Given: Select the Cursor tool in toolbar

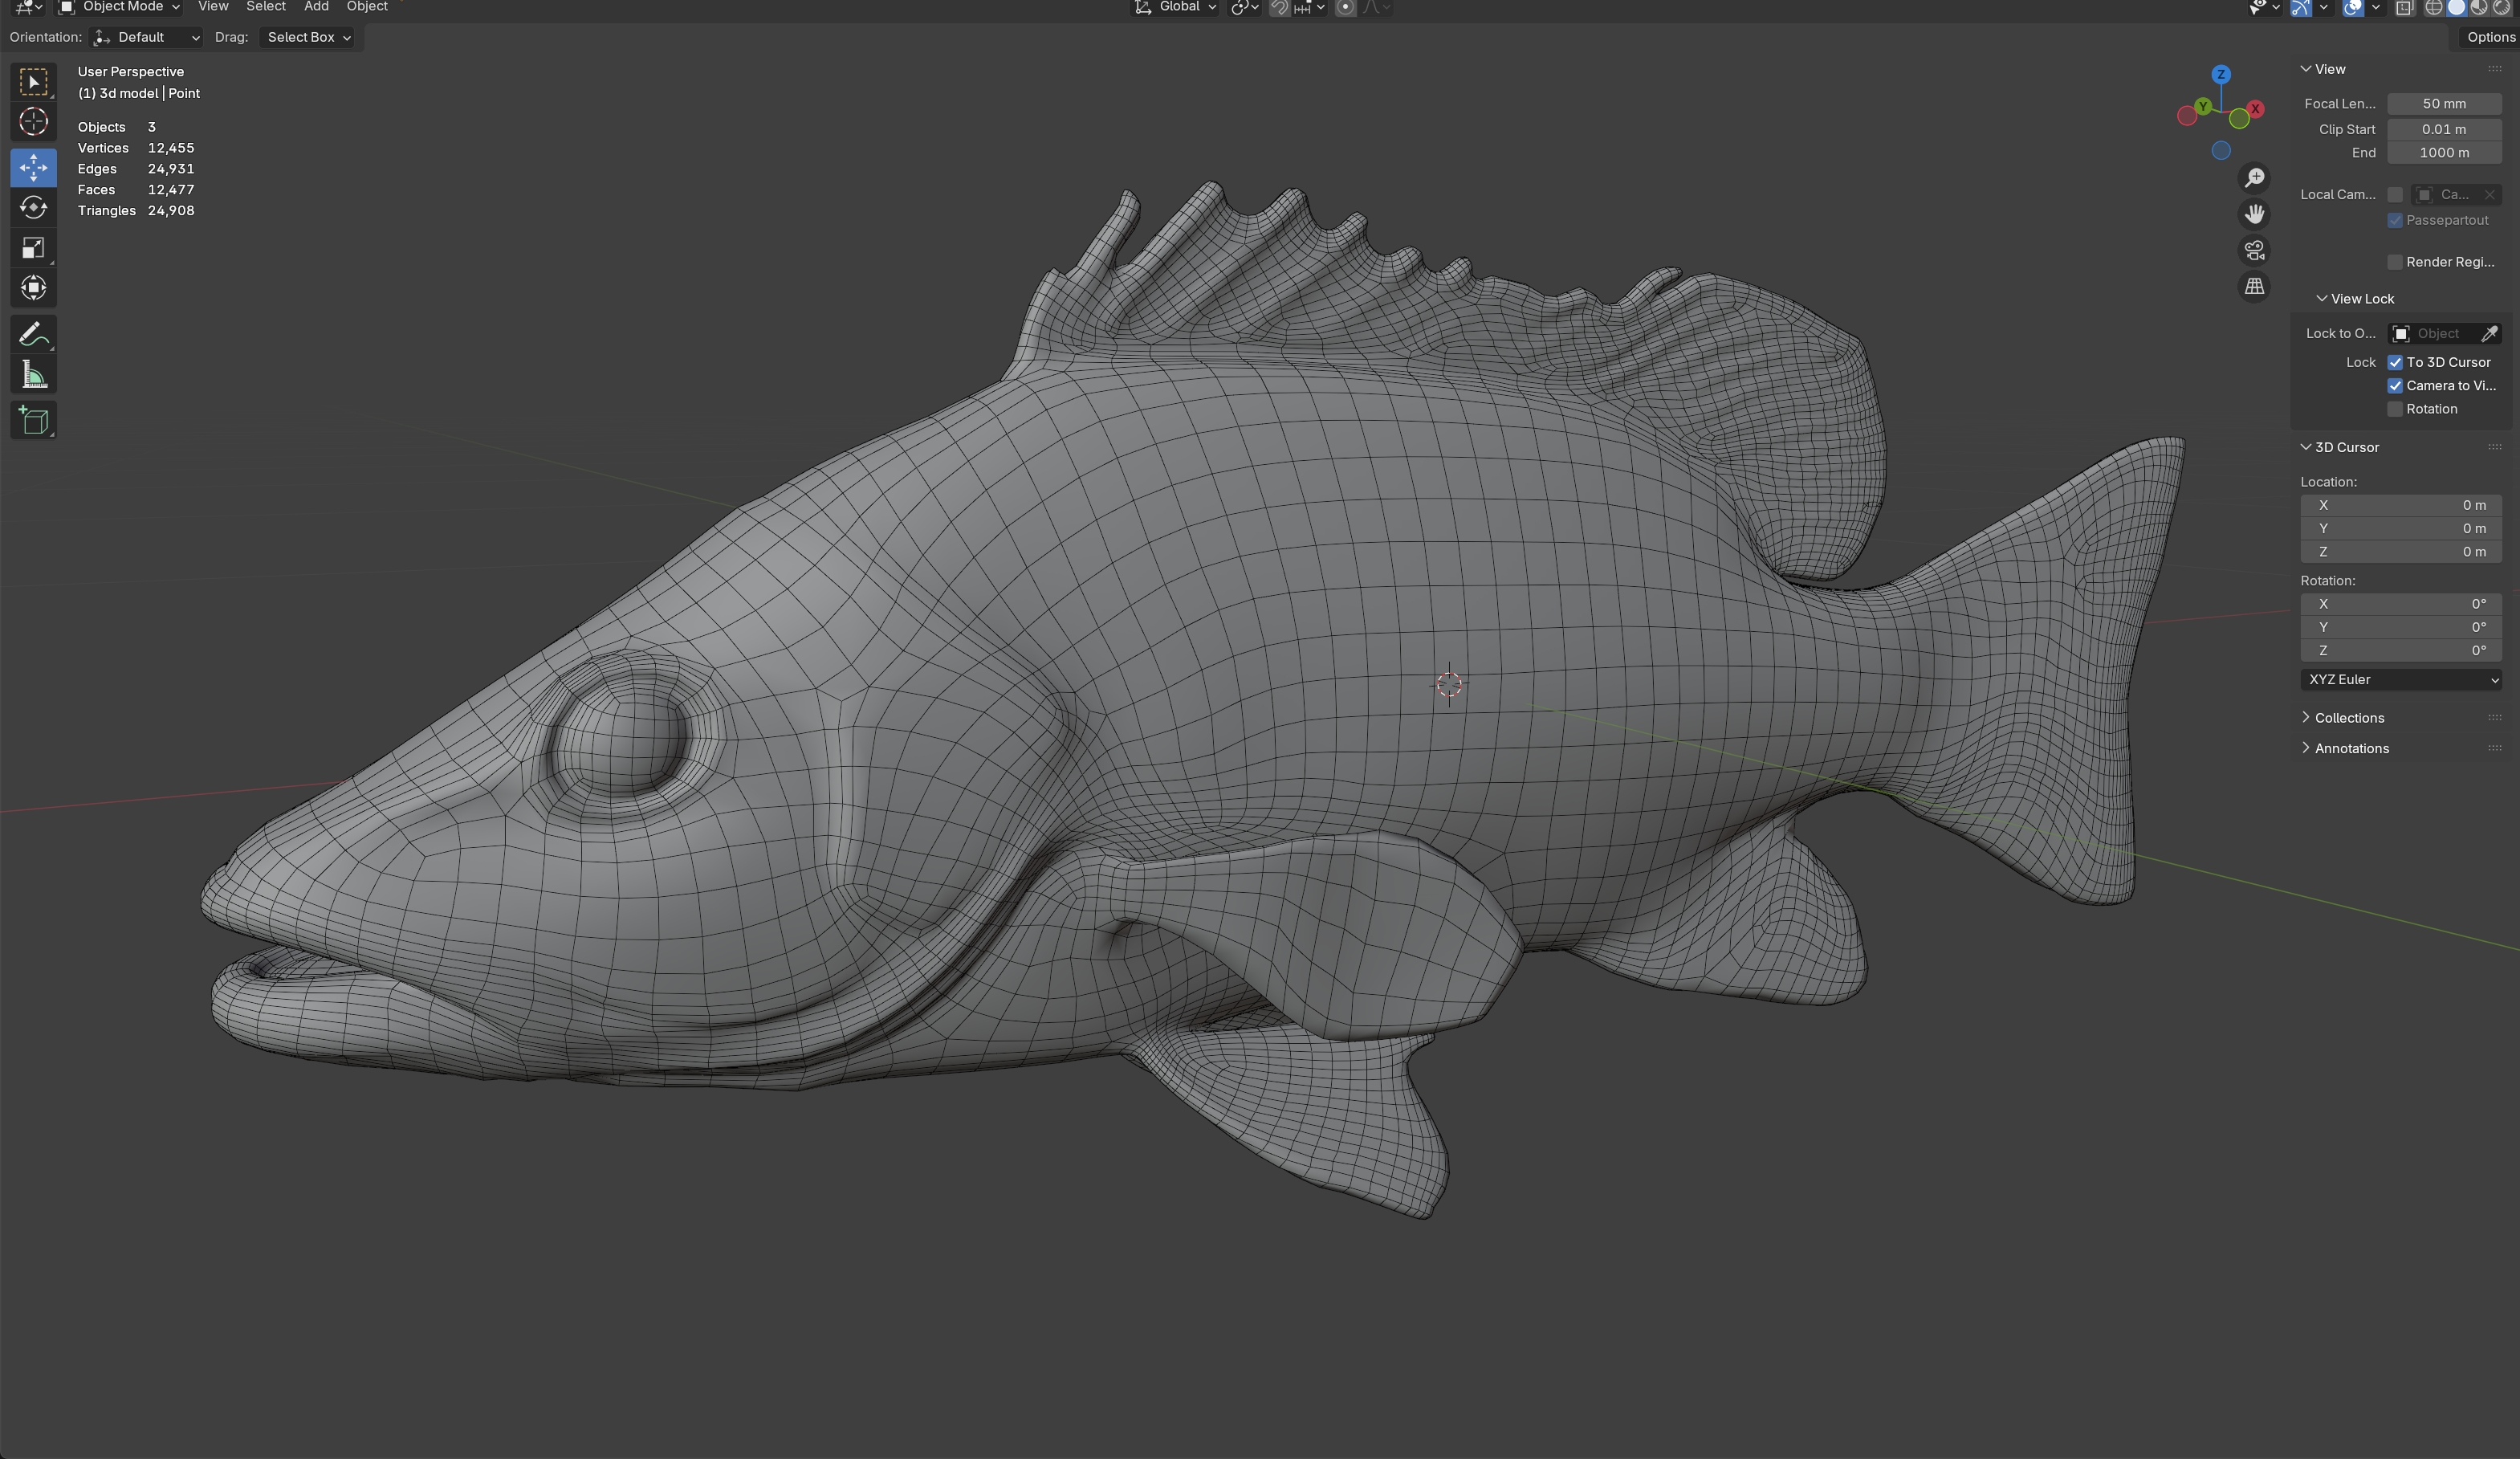Looking at the screenshot, I should tap(33, 122).
